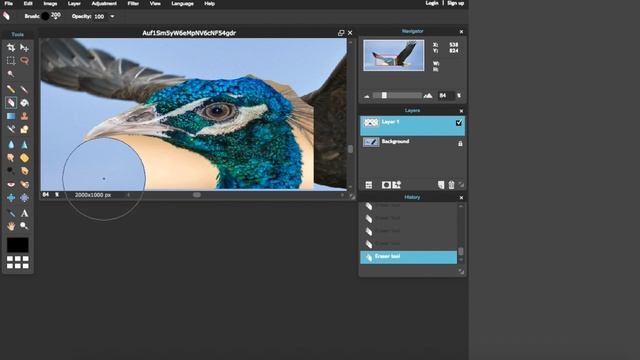Select the Hand pan tool
The image size is (640, 360).
(x=11, y=226)
